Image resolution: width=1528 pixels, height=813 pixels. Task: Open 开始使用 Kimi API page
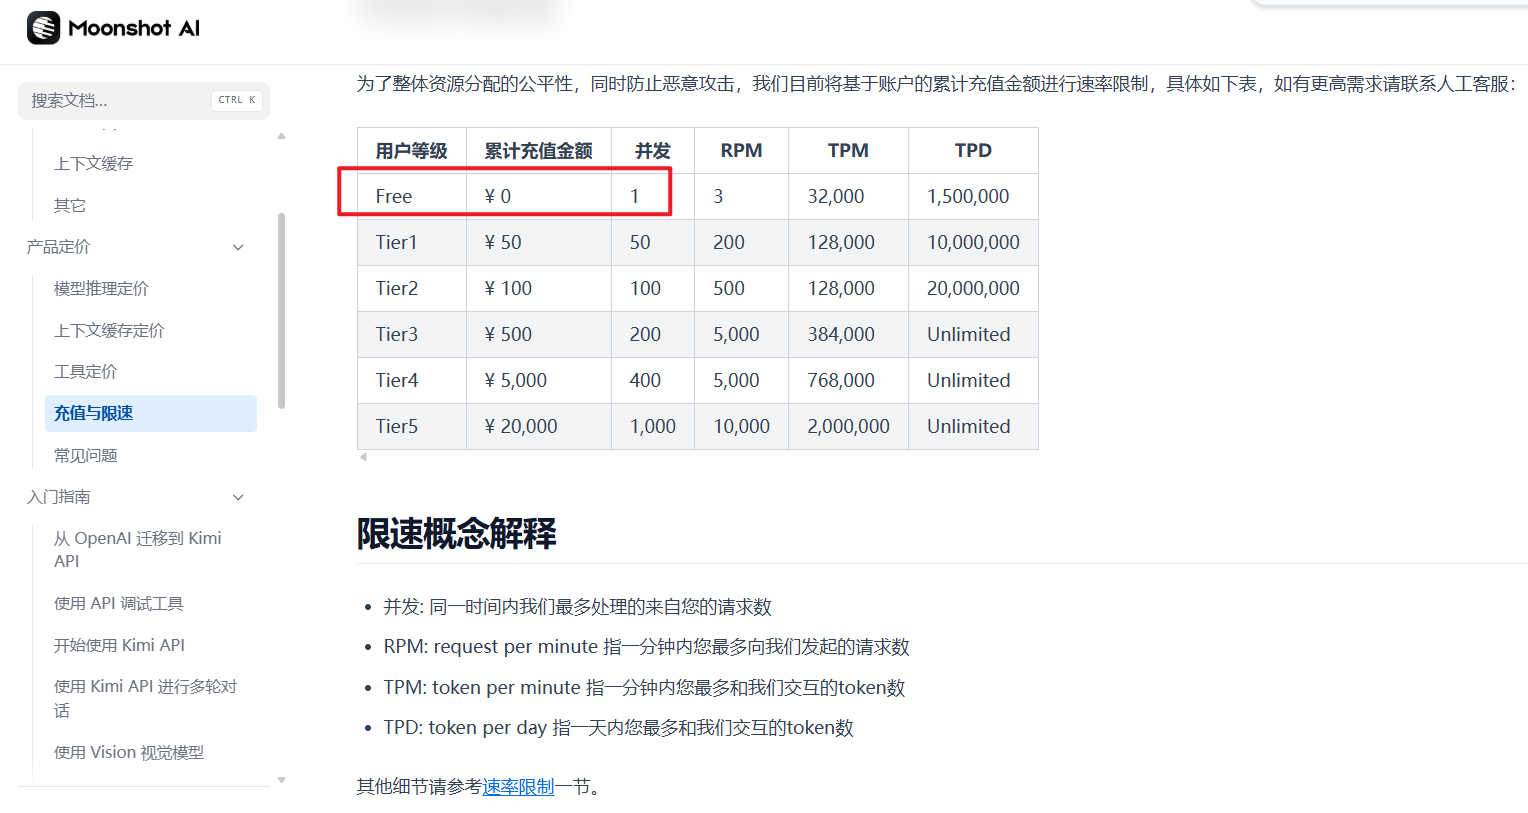point(119,645)
